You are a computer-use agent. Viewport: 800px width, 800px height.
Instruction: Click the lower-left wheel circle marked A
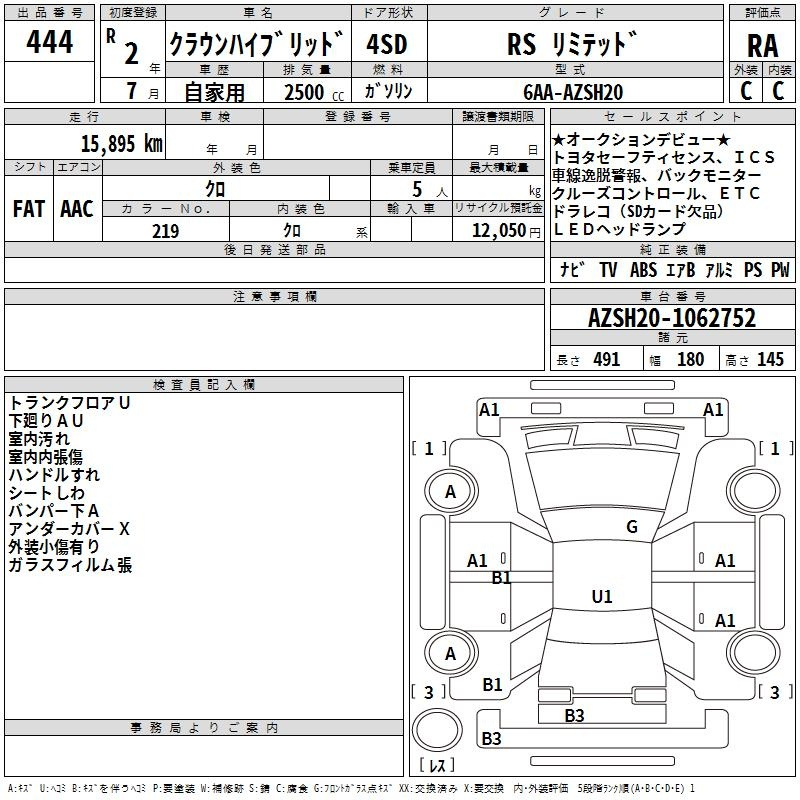(450, 654)
